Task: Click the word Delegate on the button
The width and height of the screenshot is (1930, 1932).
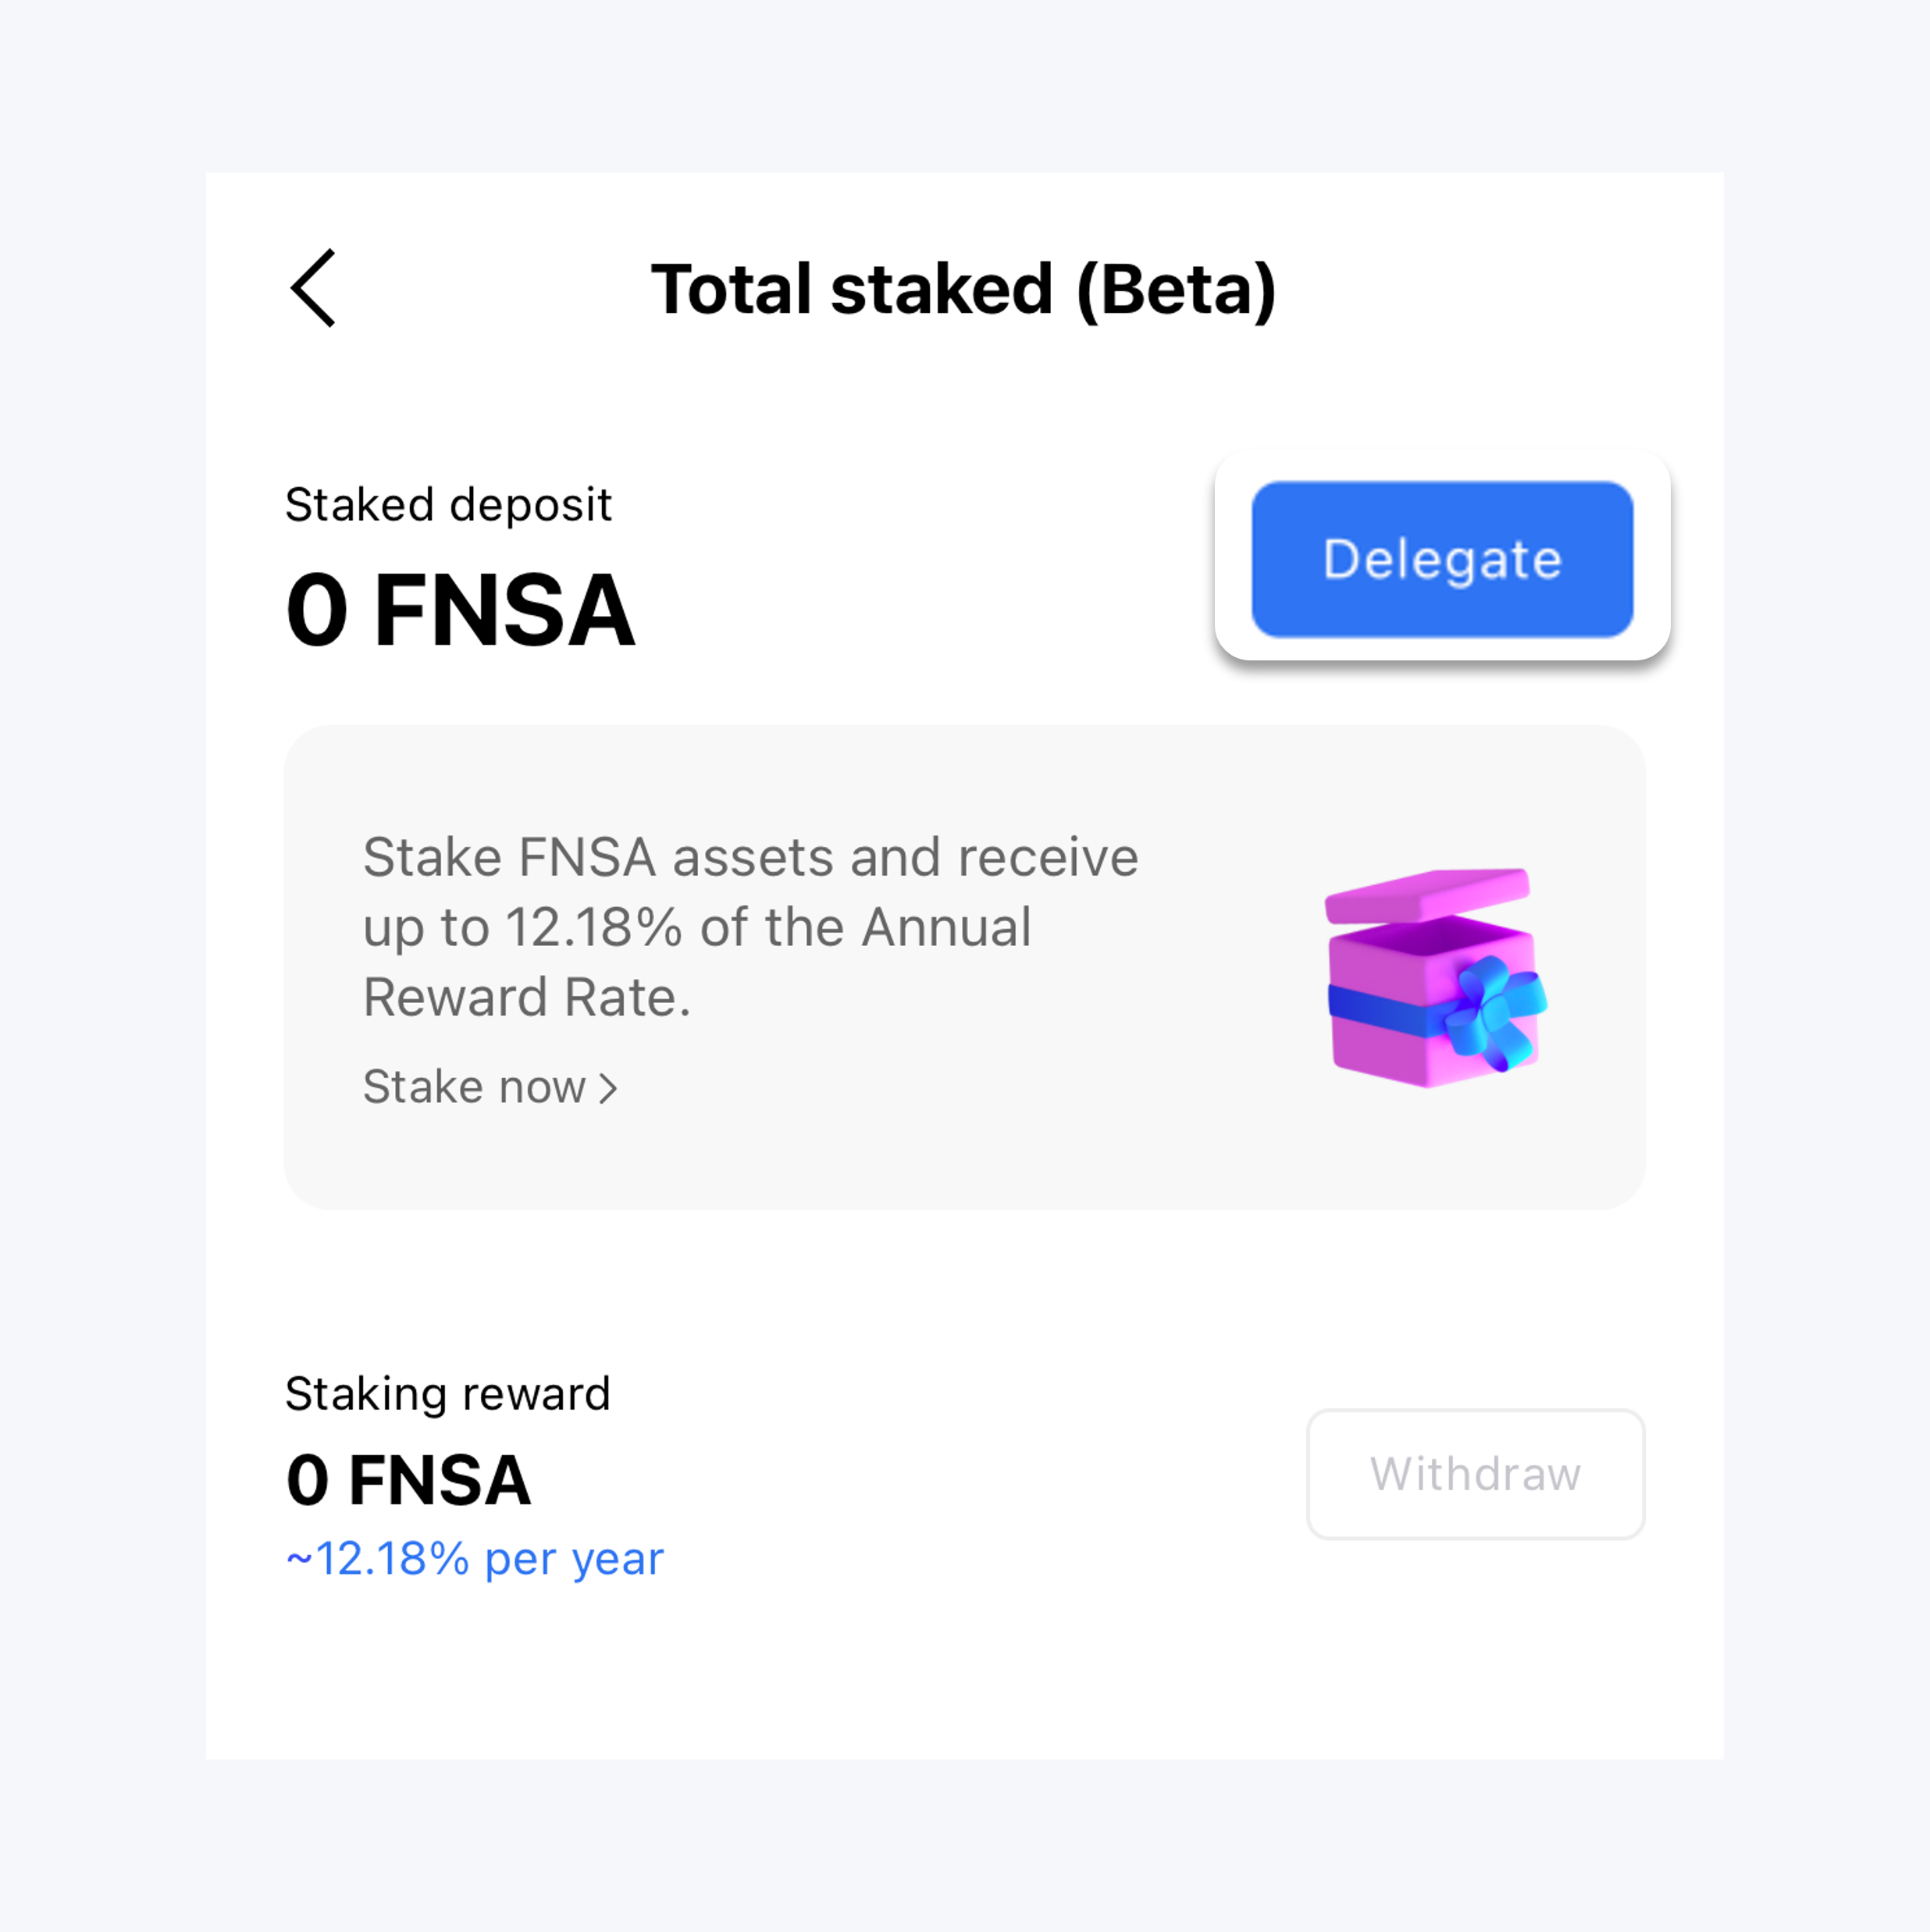Action: pos(1442,559)
